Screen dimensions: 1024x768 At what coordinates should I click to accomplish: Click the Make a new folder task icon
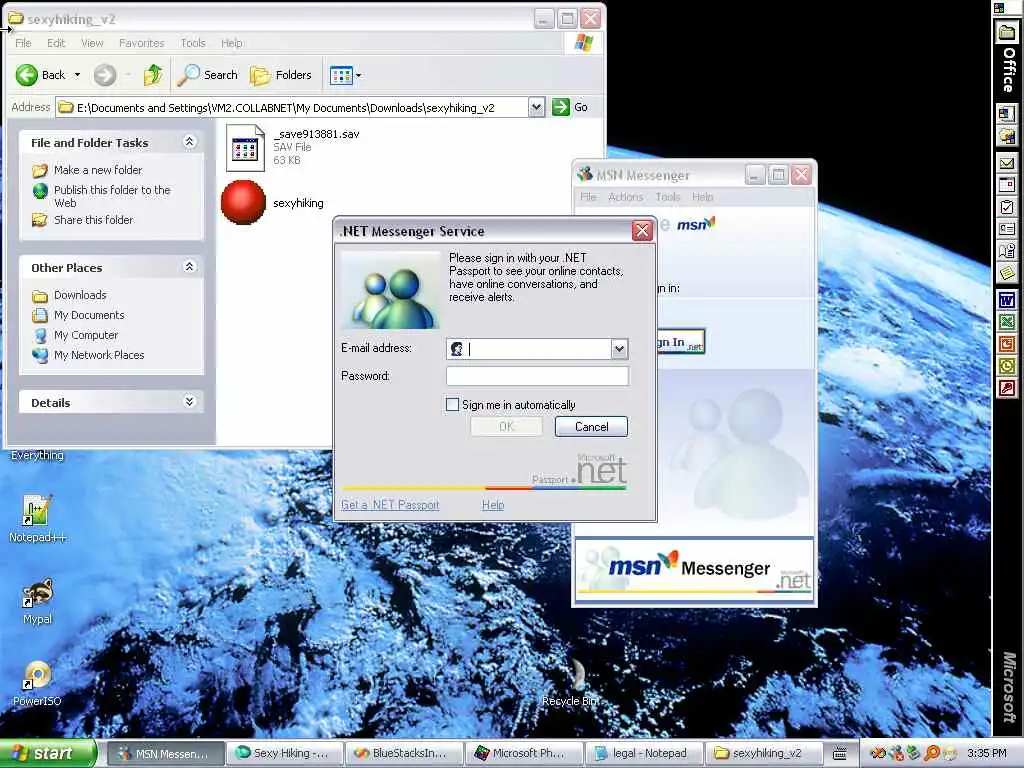coord(40,170)
